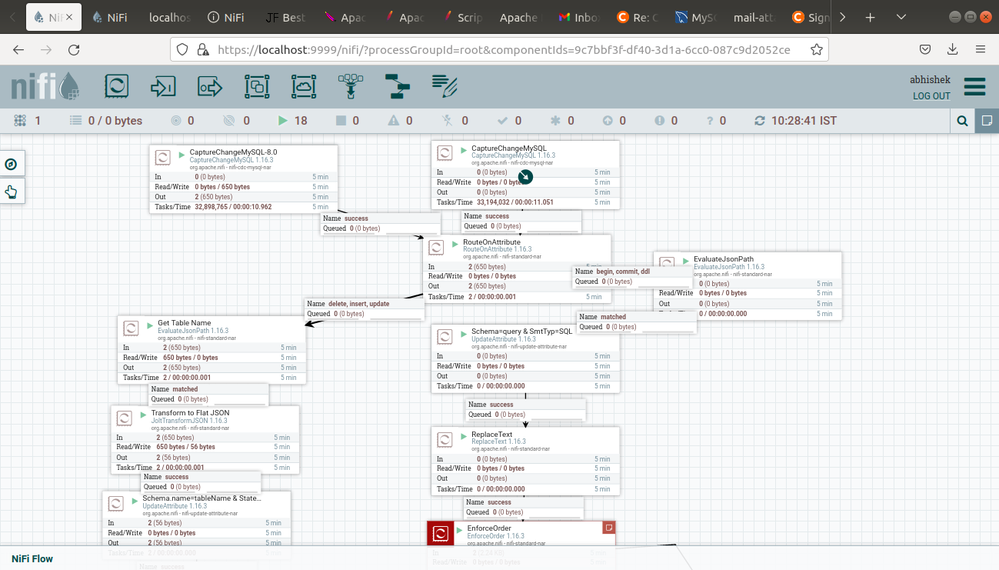
Task: Click the refresh icon beside 10:28:41 IST
Action: [760, 121]
